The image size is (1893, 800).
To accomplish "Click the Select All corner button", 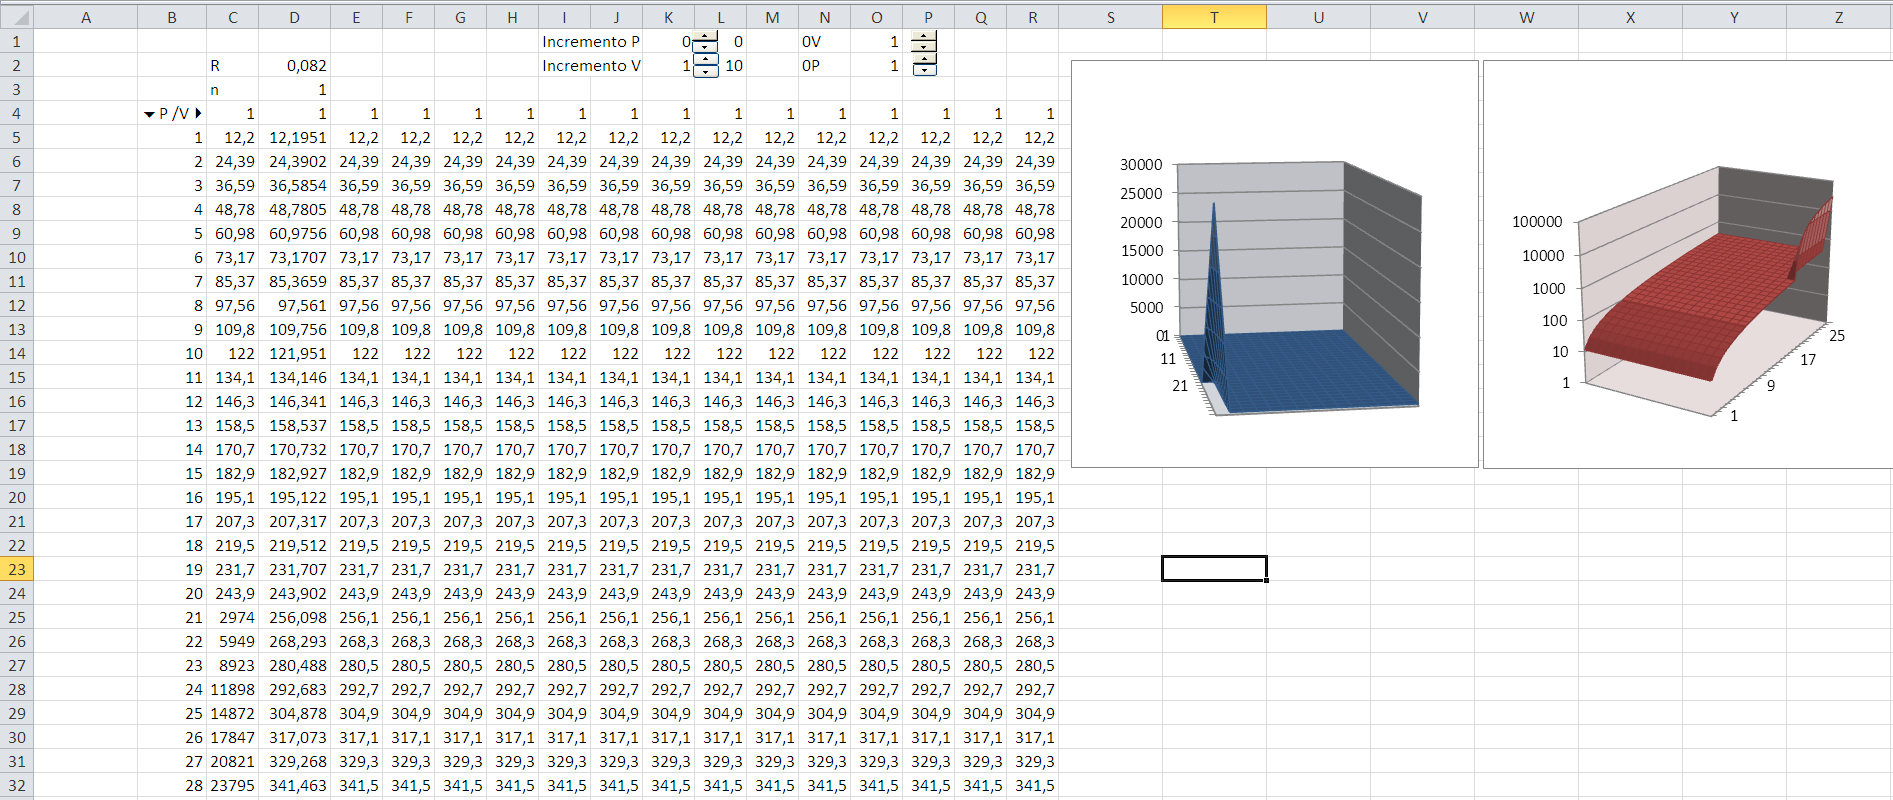I will tap(17, 17).
